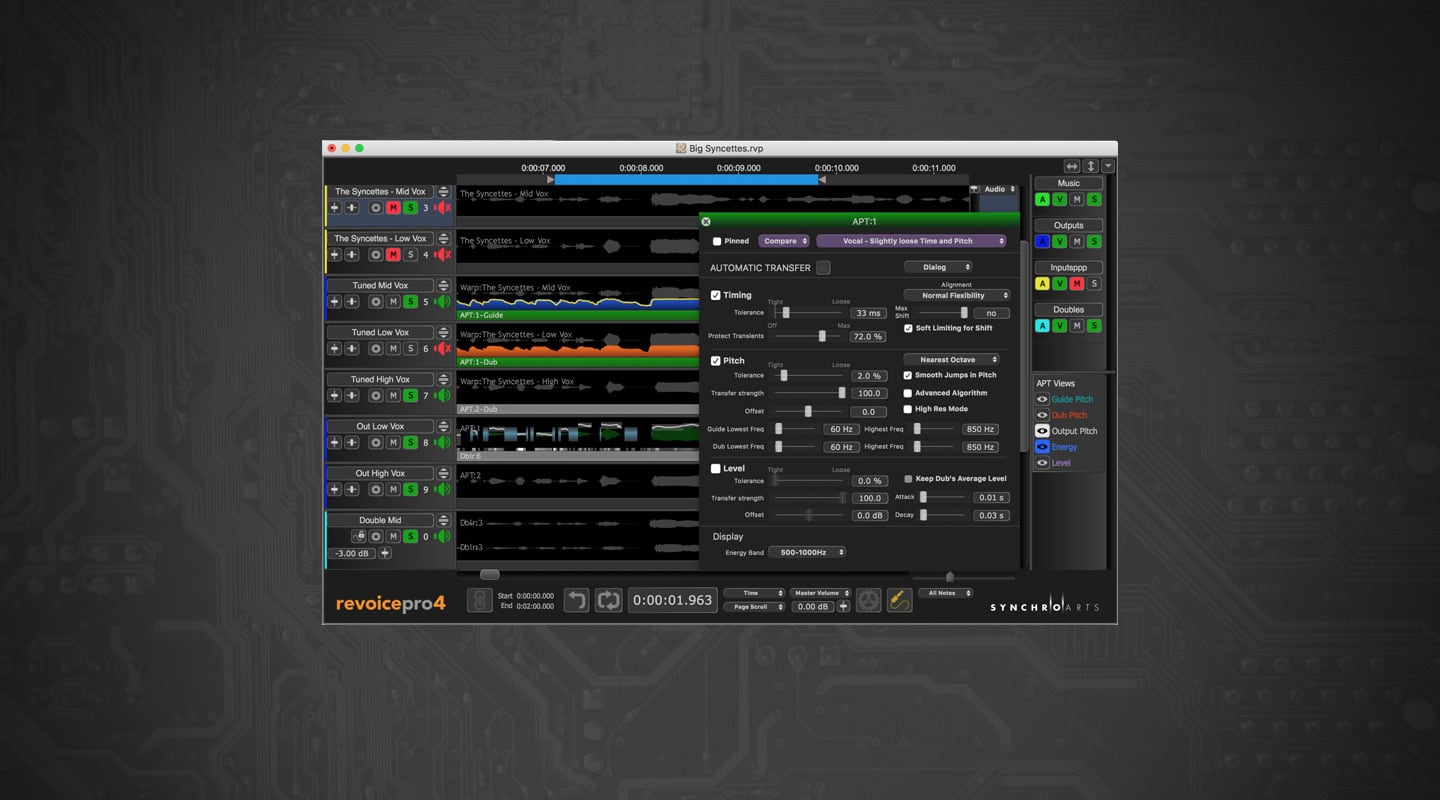Solo The Syncettes - Low Vox track
The image size is (1440, 800).
pos(410,255)
